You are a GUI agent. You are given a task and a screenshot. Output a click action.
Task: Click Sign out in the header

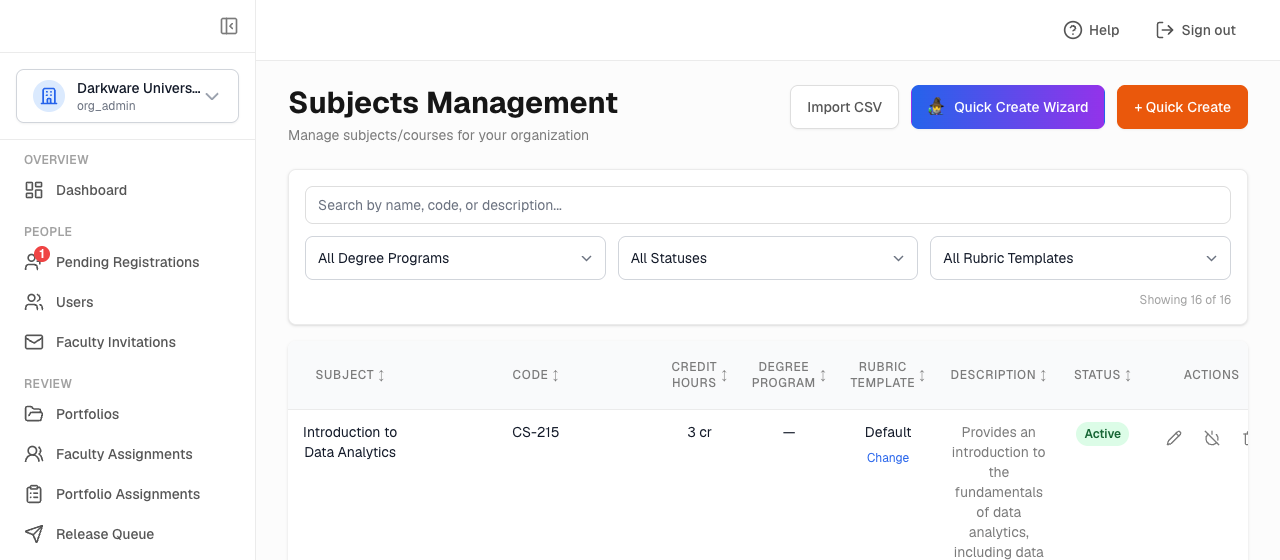click(1196, 30)
